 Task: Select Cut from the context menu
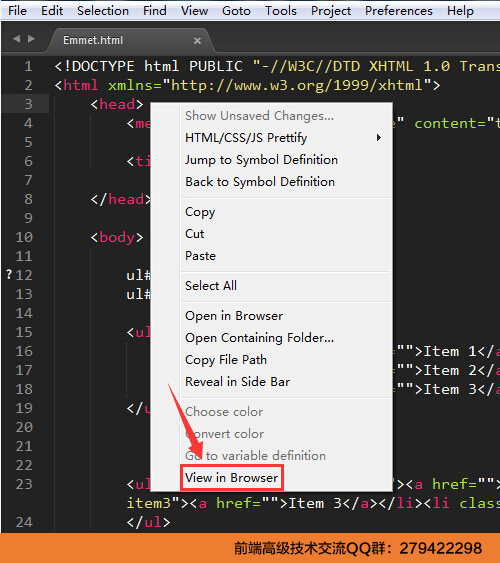click(195, 234)
